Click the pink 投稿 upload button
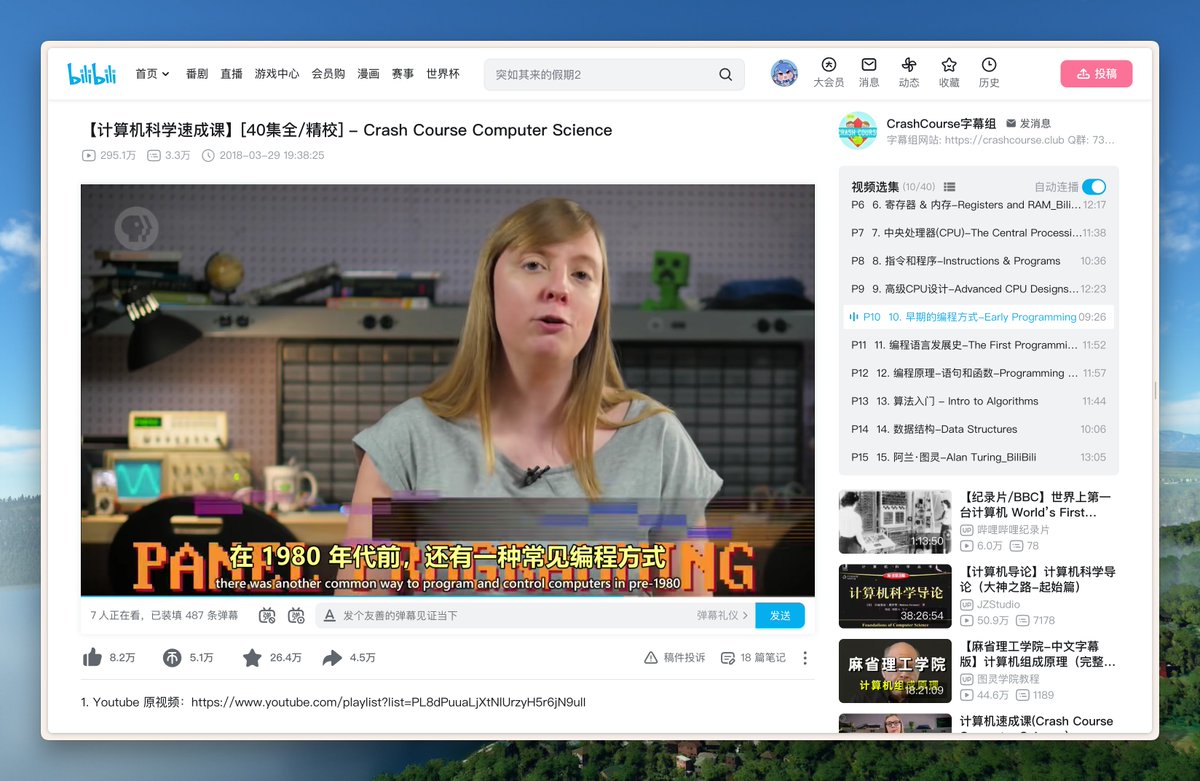Image resolution: width=1200 pixels, height=781 pixels. point(1096,74)
